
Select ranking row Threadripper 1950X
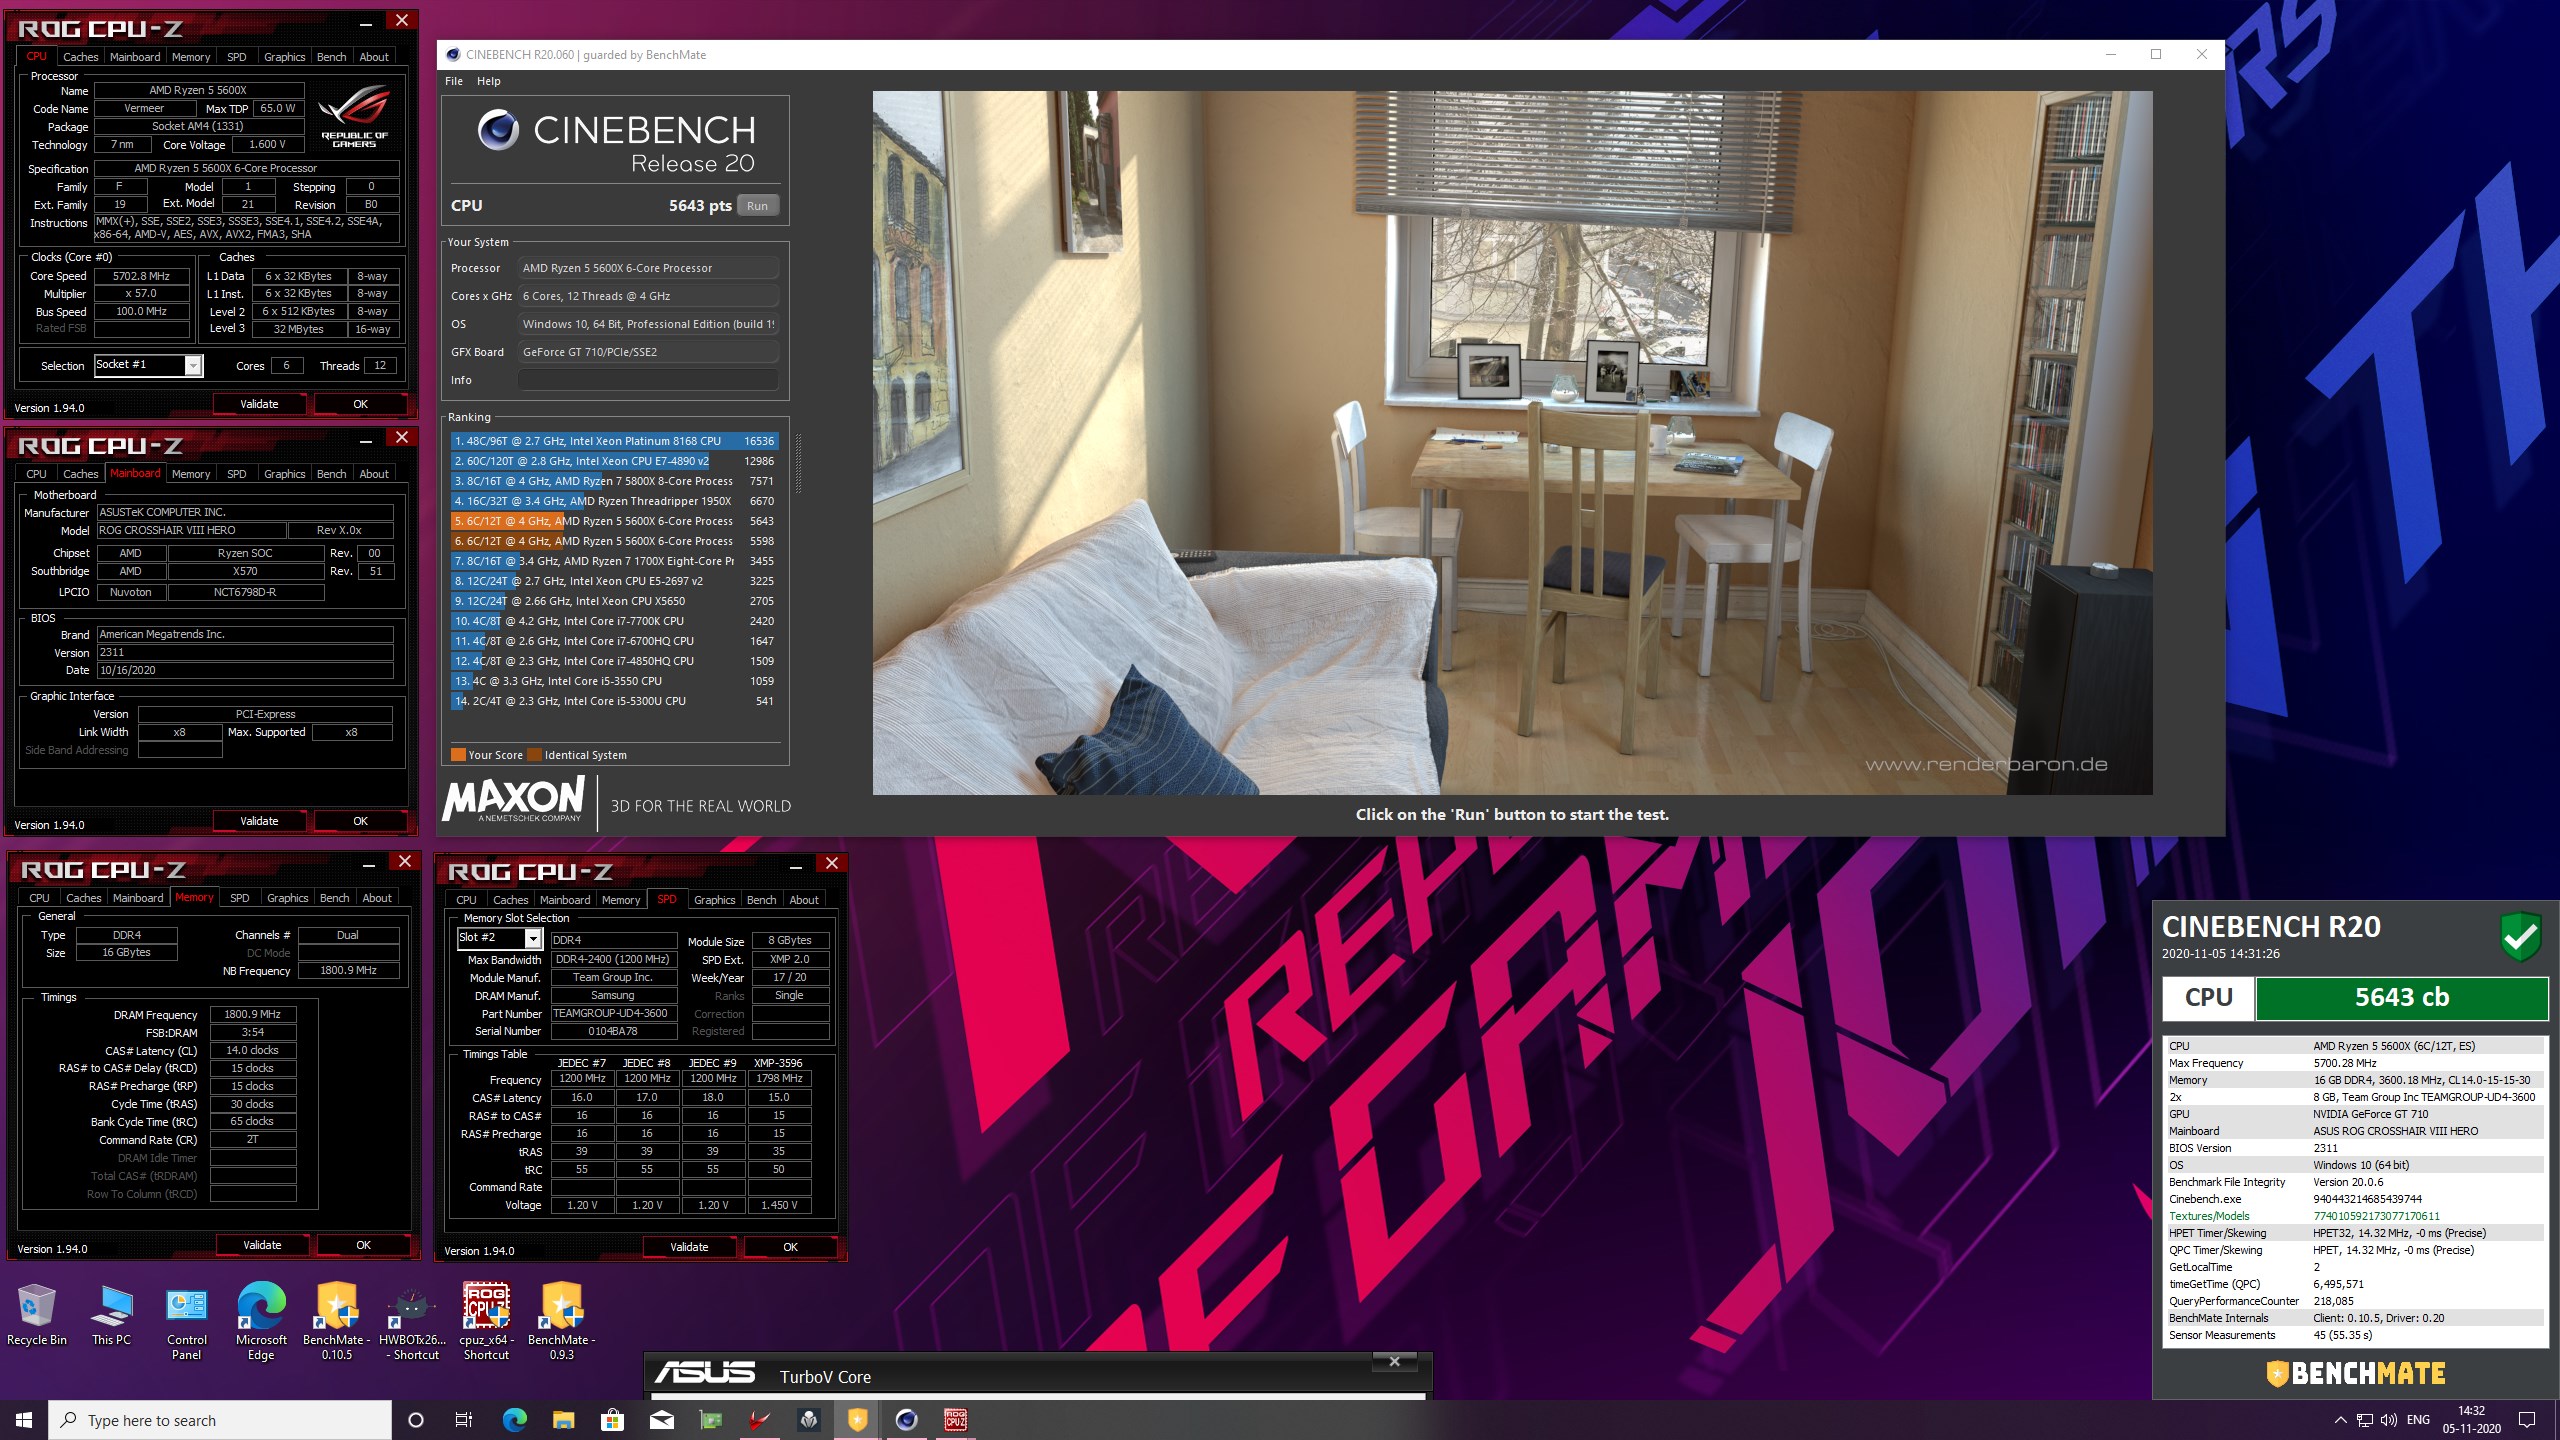tap(614, 501)
